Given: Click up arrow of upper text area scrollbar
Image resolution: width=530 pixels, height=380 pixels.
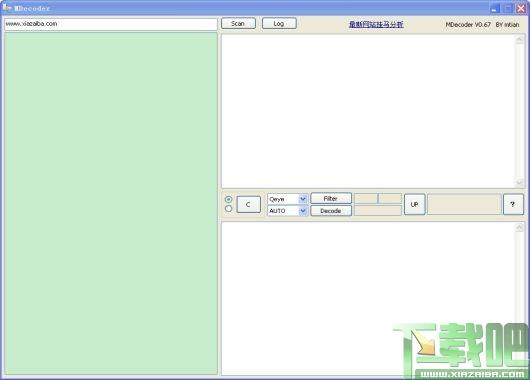Looking at the screenshot, I should point(519,40).
